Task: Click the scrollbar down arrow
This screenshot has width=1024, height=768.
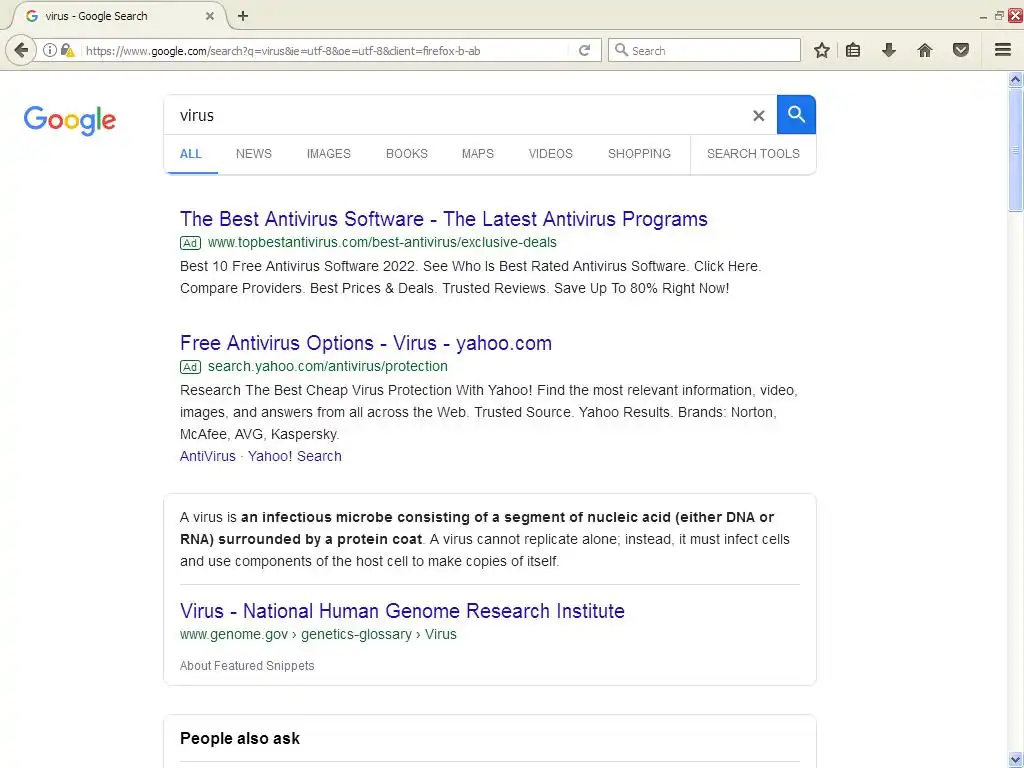Action: [1016, 760]
